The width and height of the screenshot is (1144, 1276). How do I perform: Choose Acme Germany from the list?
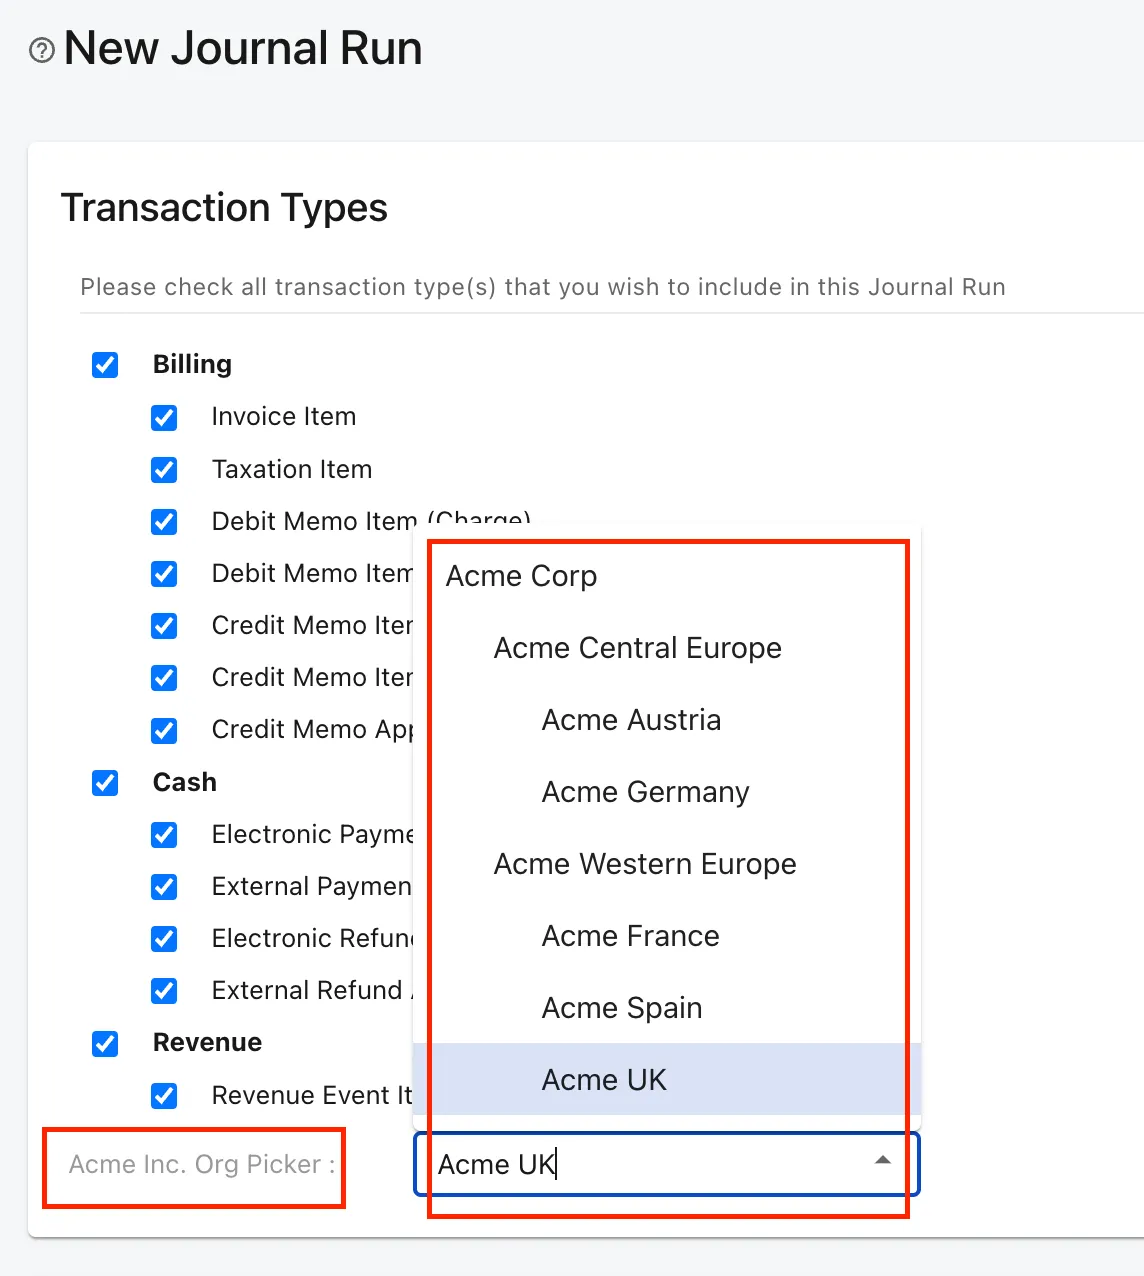(x=667, y=792)
